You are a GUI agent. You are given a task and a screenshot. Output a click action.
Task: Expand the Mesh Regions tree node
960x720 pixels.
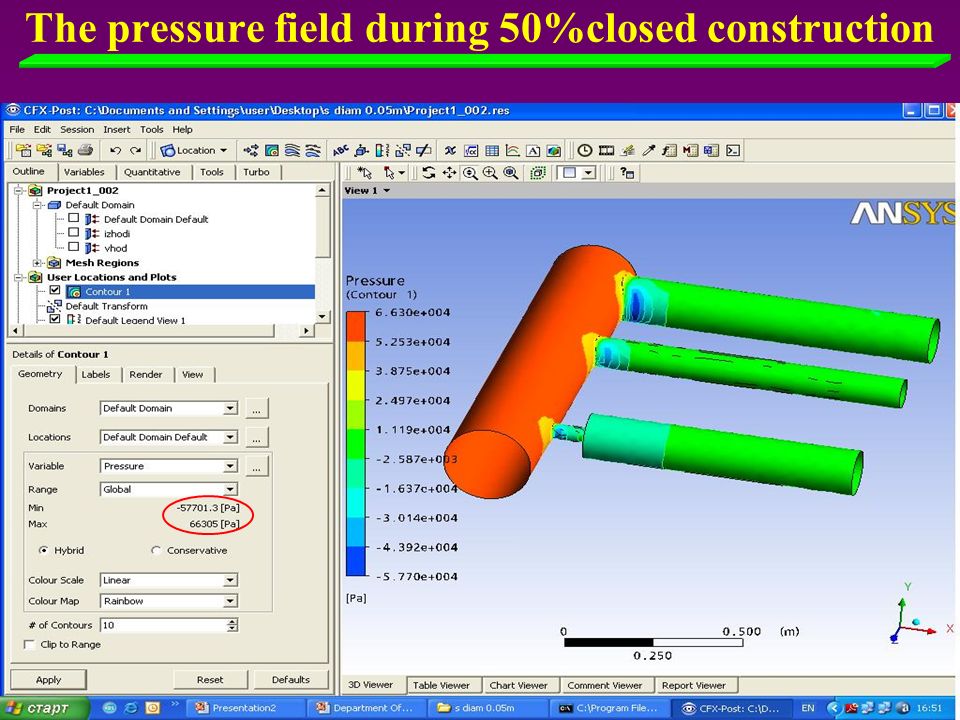coord(37,263)
